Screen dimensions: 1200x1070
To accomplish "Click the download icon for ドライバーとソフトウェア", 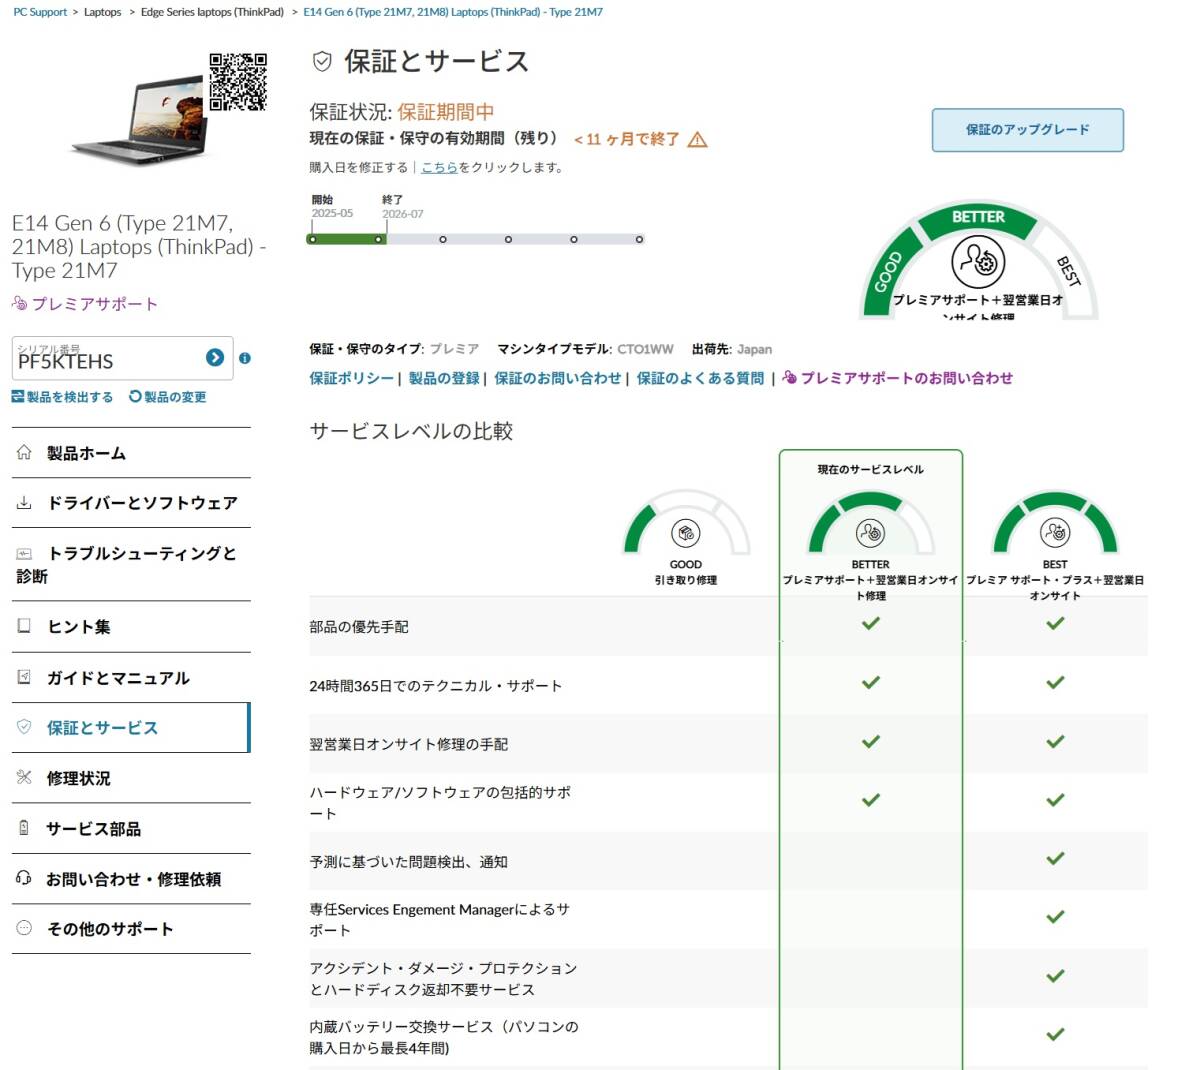I will pyautogui.click(x=24, y=503).
